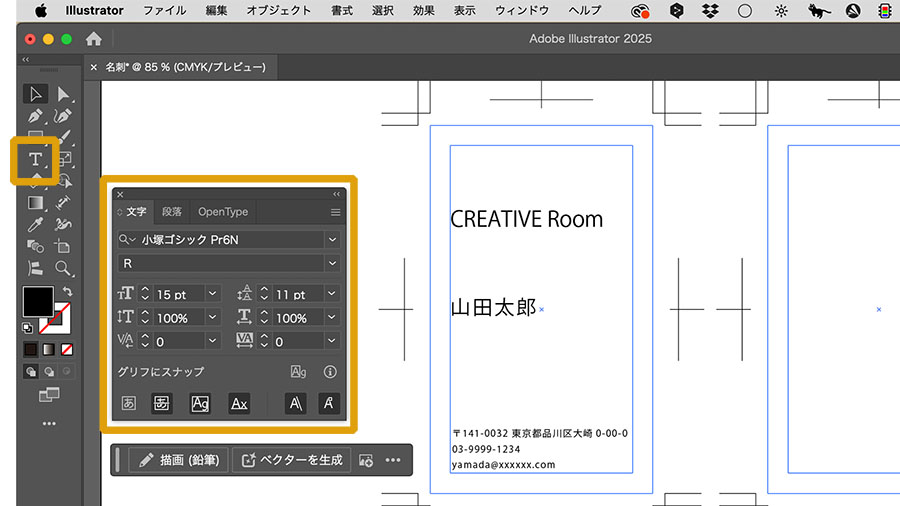Toggle Snap to Proximity Guides option
The image size is (900, 506).
click(x=239, y=403)
